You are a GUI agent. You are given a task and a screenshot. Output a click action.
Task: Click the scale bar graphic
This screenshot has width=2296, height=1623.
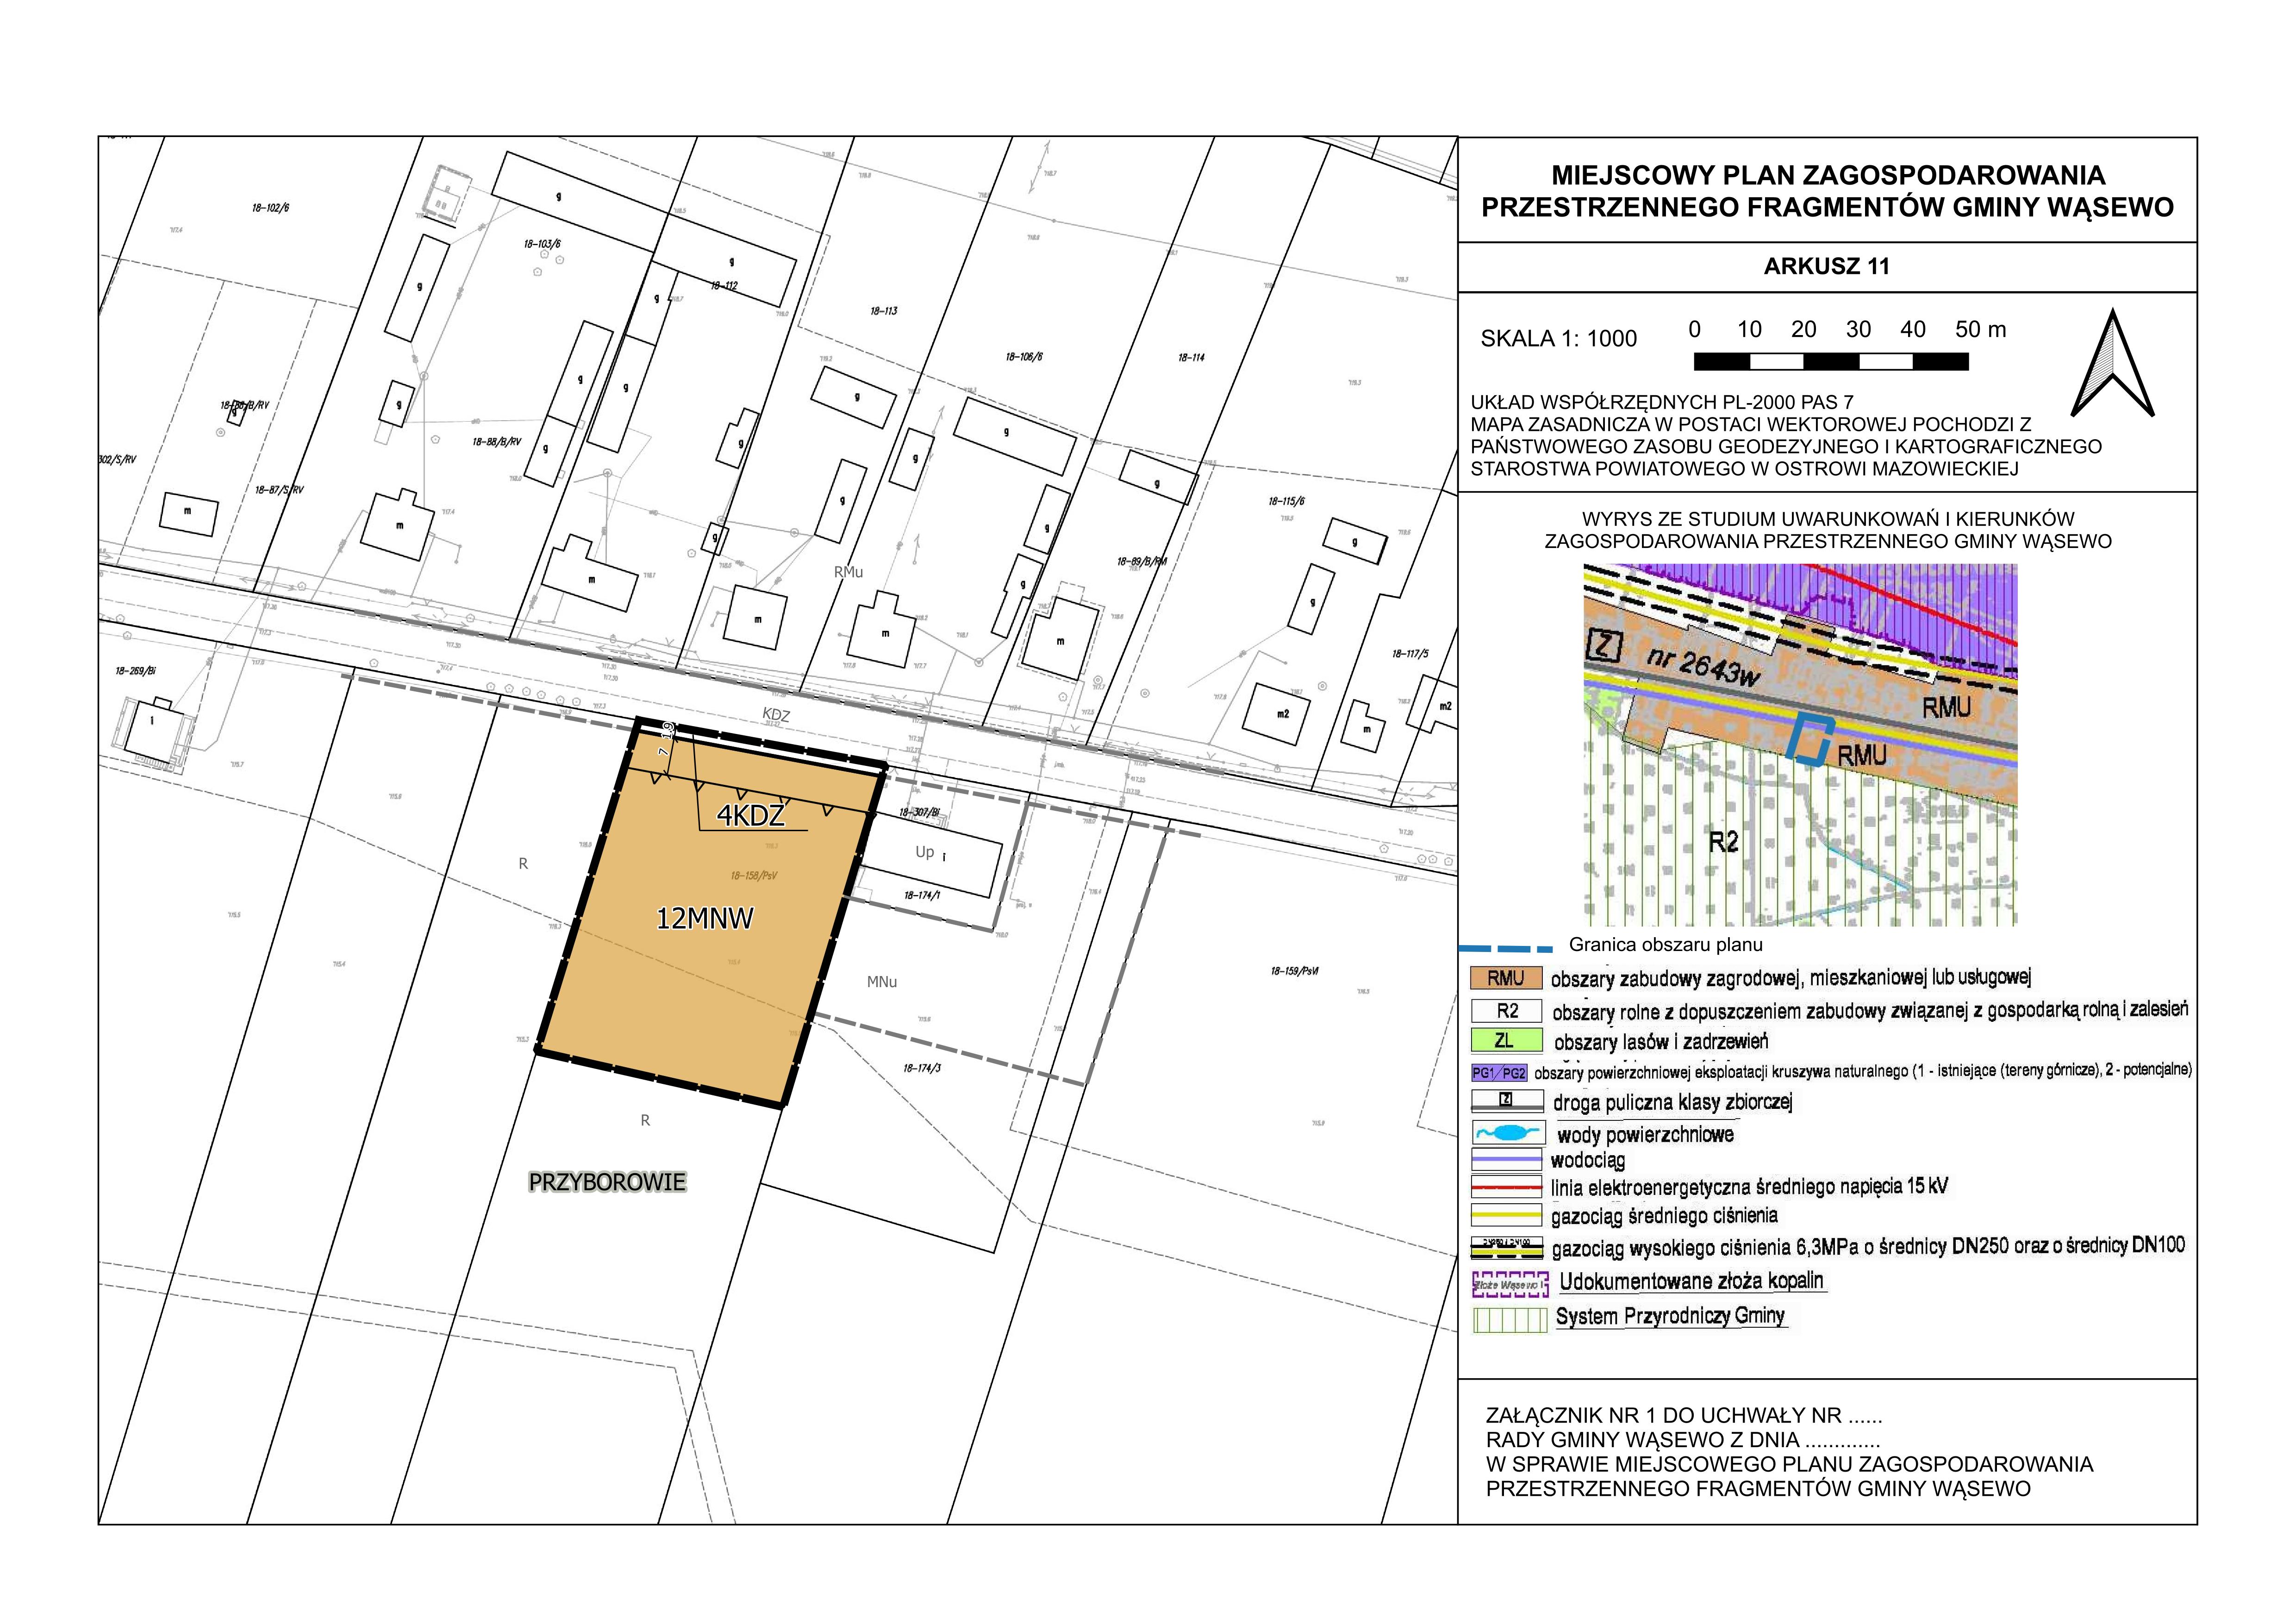point(1831,361)
